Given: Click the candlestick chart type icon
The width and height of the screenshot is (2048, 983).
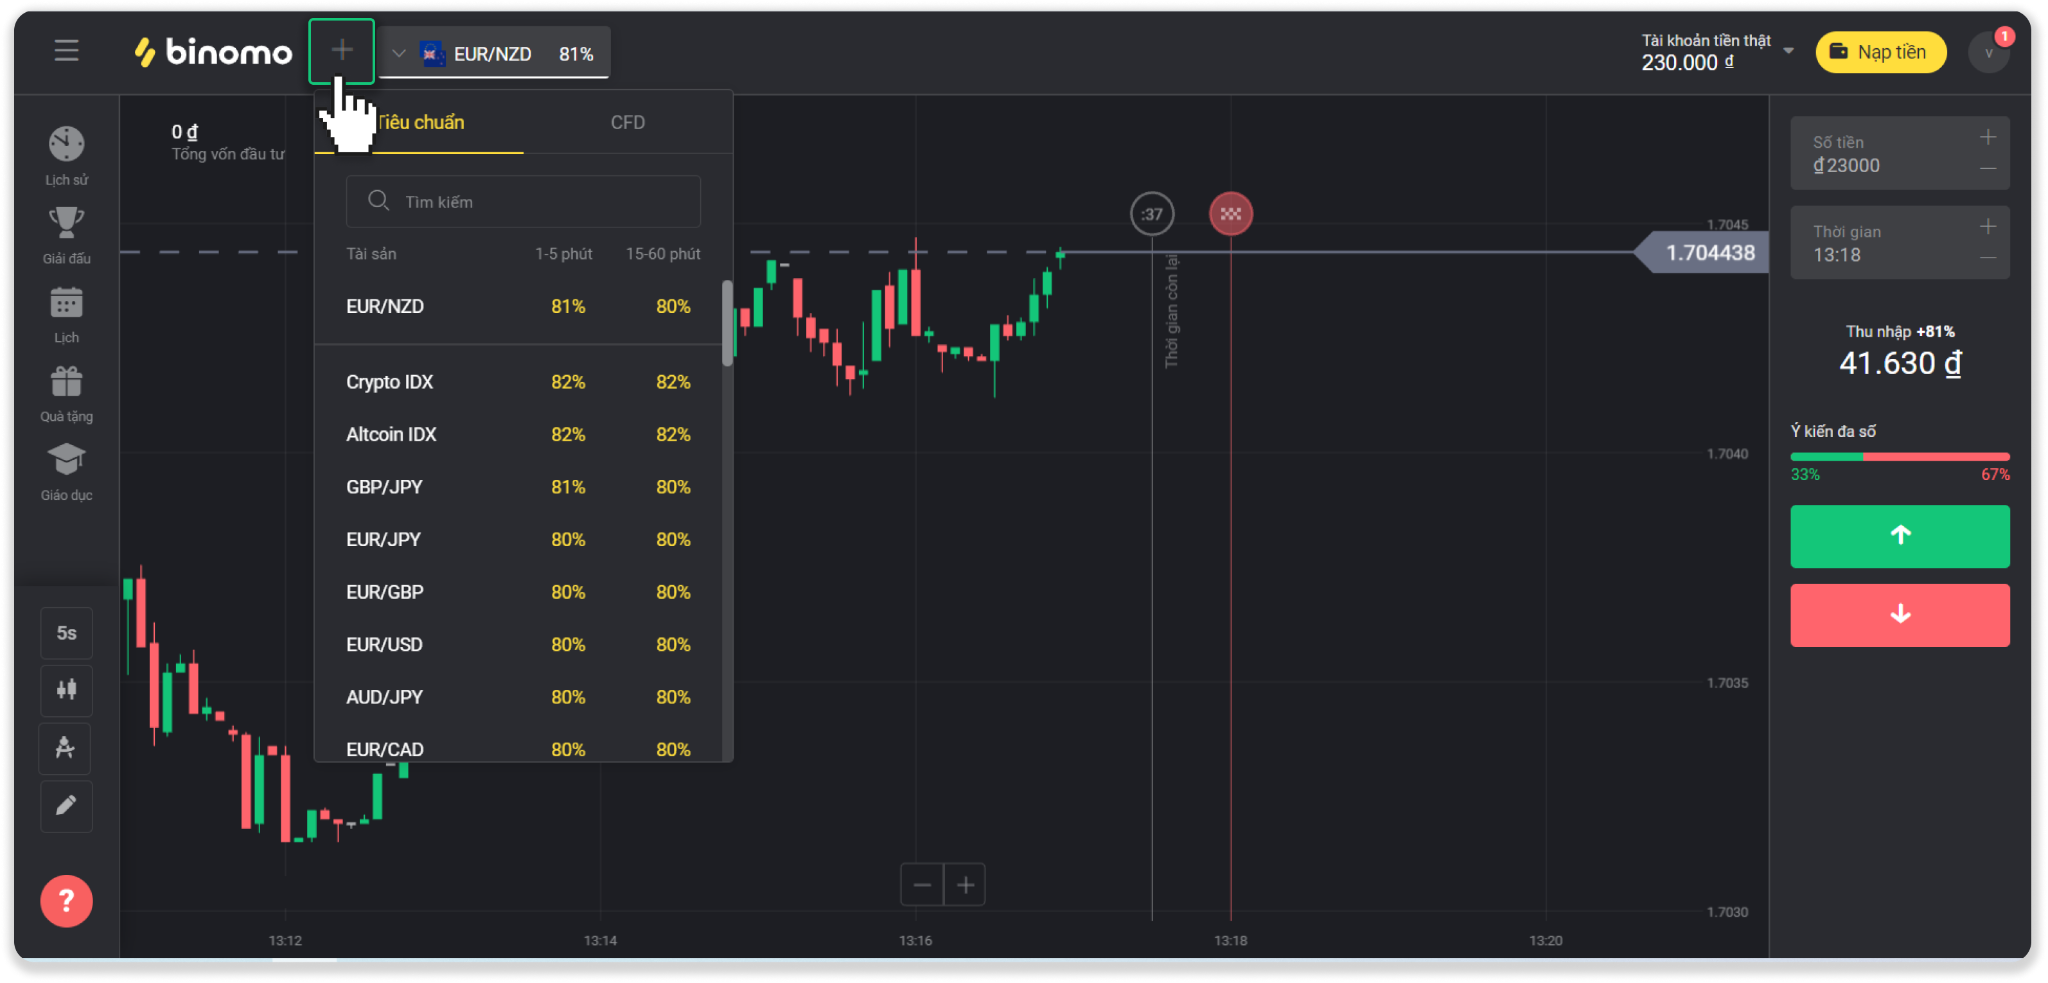Looking at the screenshot, I should (x=66, y=690).
